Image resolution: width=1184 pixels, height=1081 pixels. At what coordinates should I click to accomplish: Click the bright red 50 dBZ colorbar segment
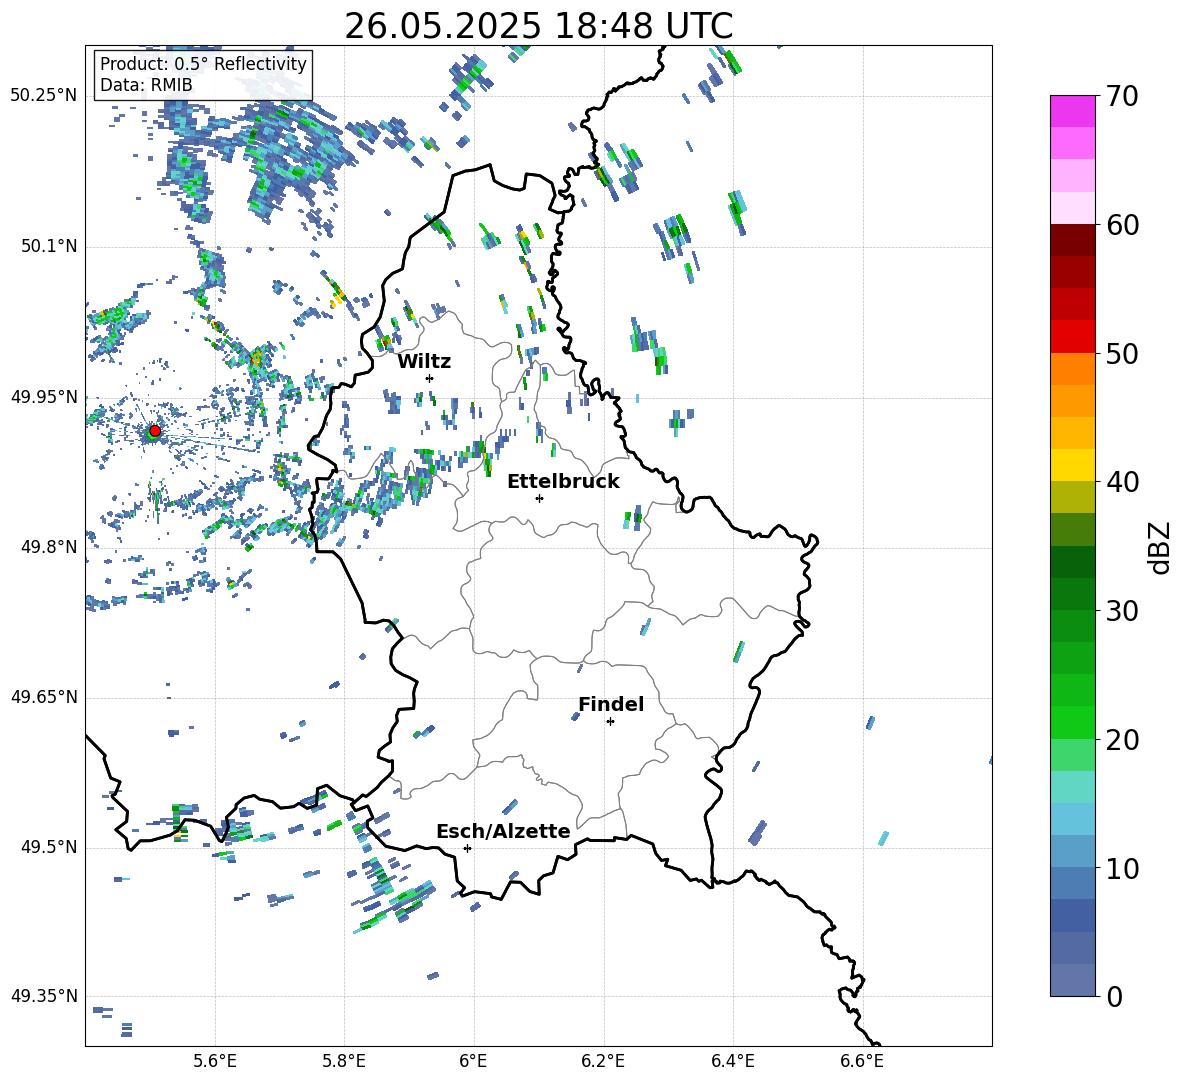pos(1072,337)
